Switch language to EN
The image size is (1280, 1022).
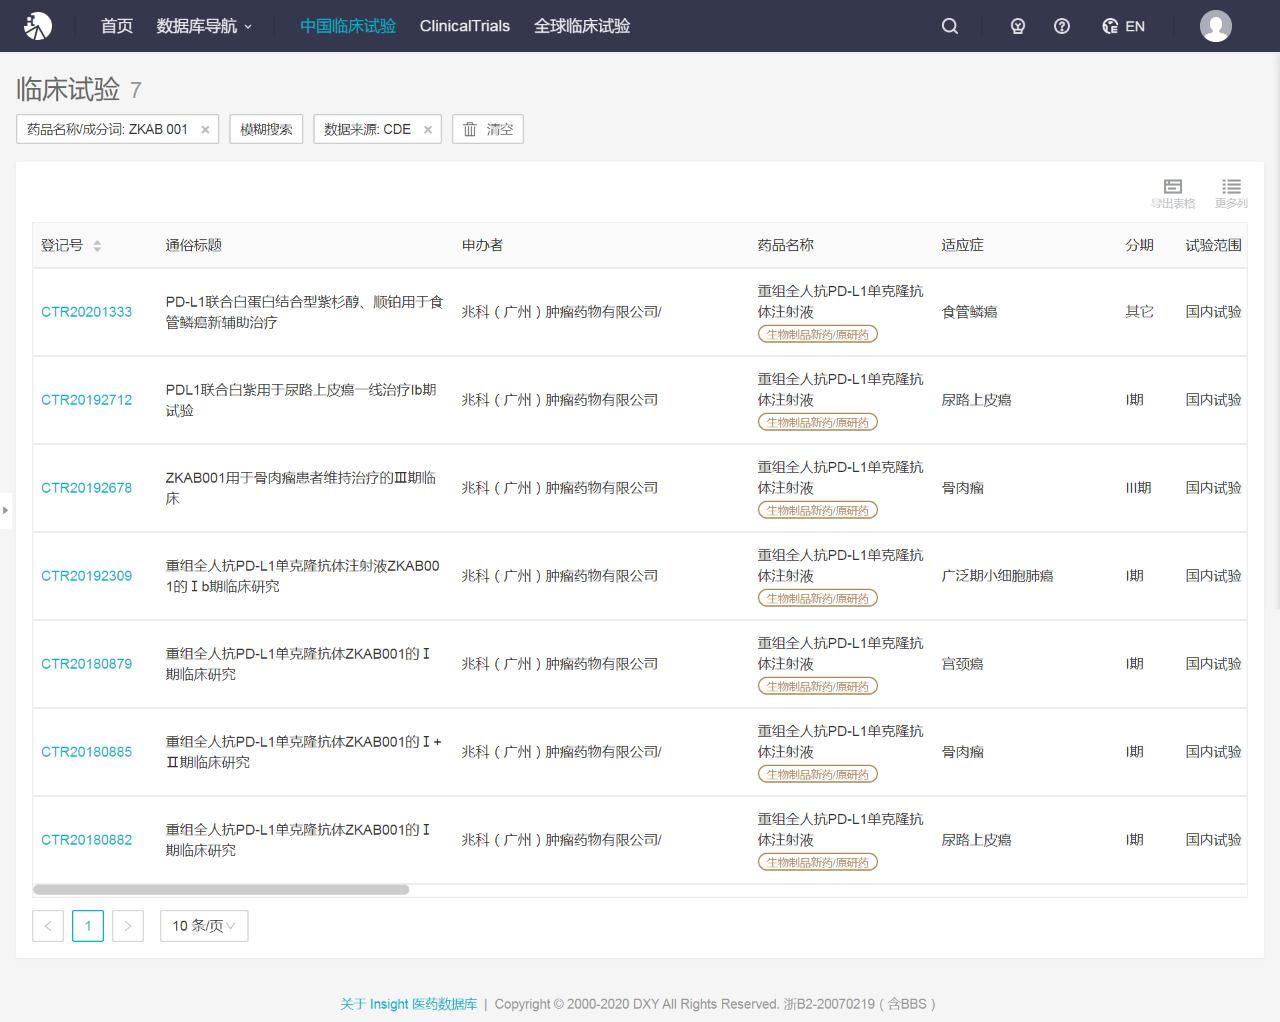click(x=1124, y=26)
